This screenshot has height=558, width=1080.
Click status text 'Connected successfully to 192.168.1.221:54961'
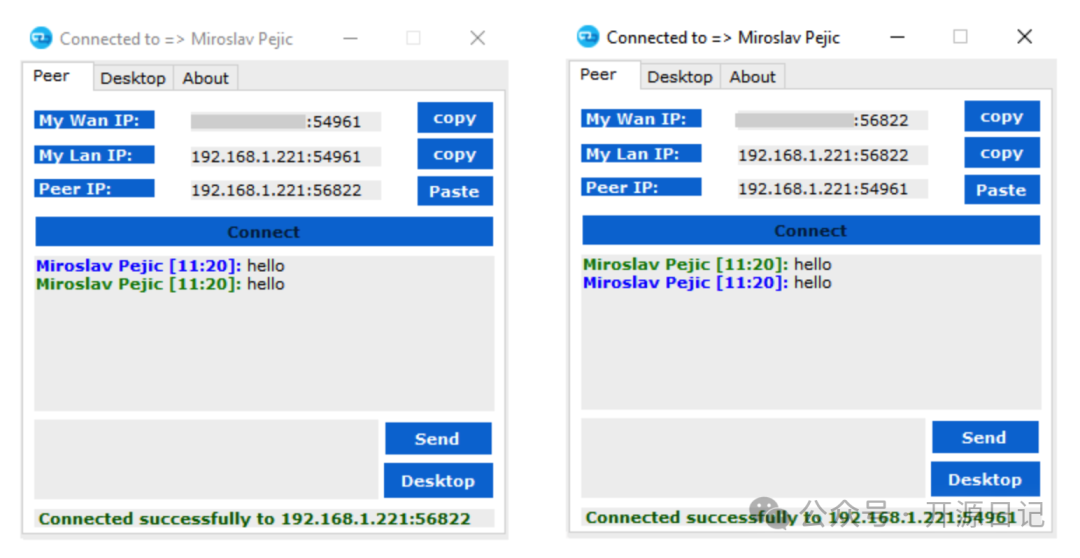801,517
